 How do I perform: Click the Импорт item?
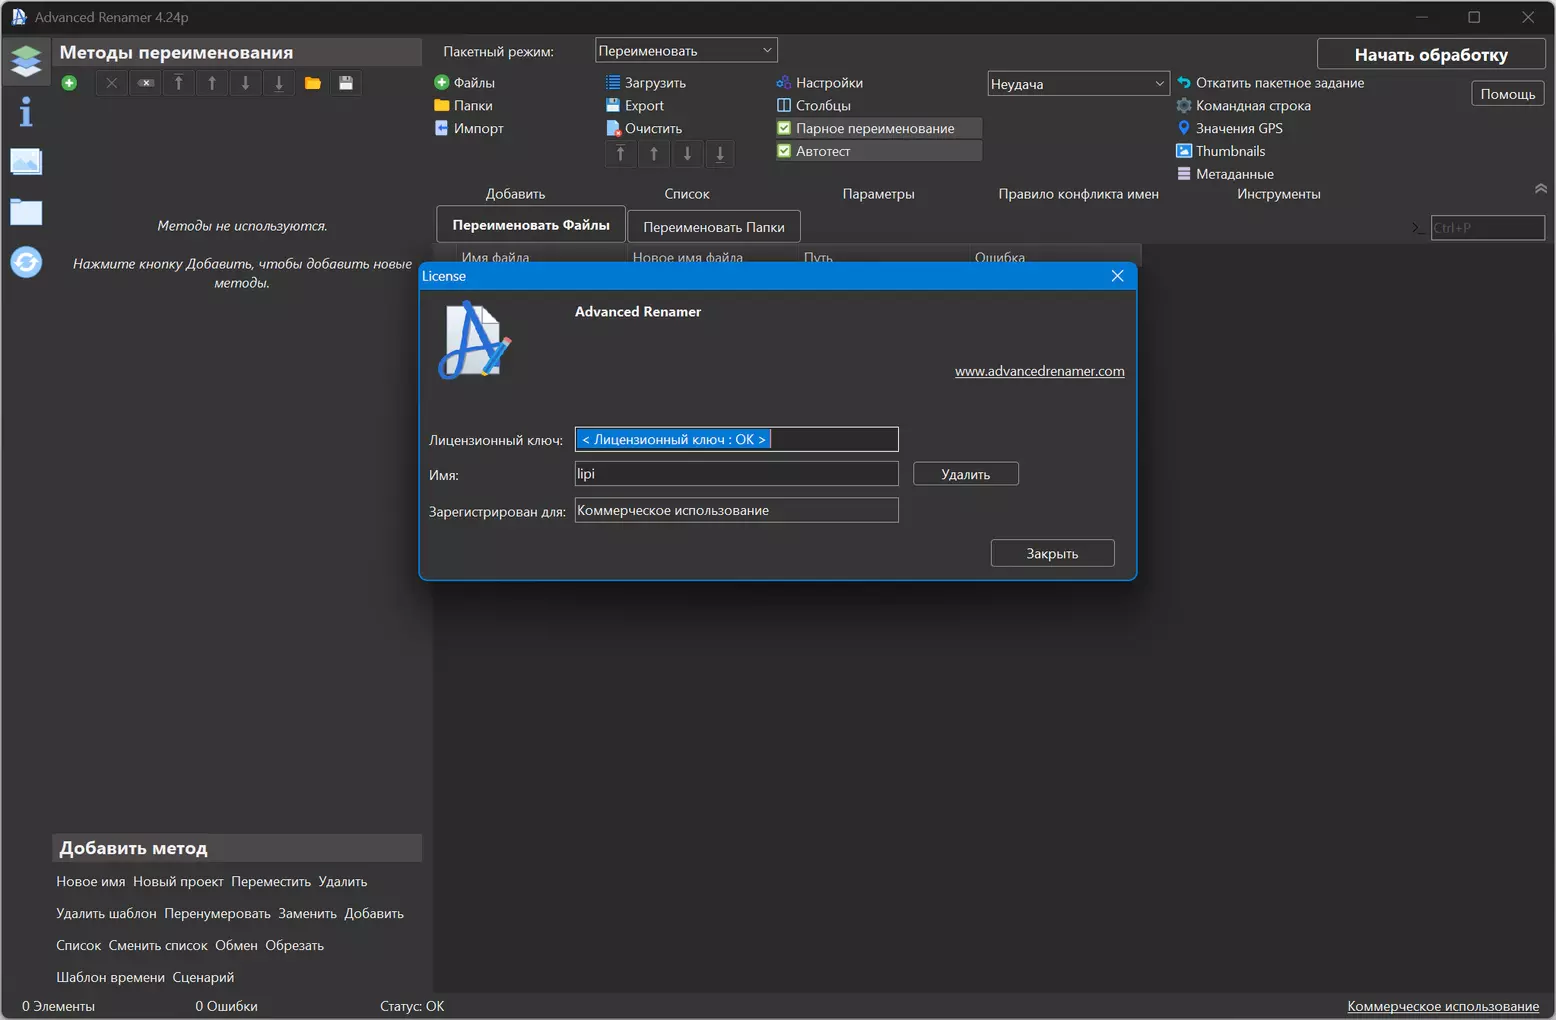[x=469, y=128]
